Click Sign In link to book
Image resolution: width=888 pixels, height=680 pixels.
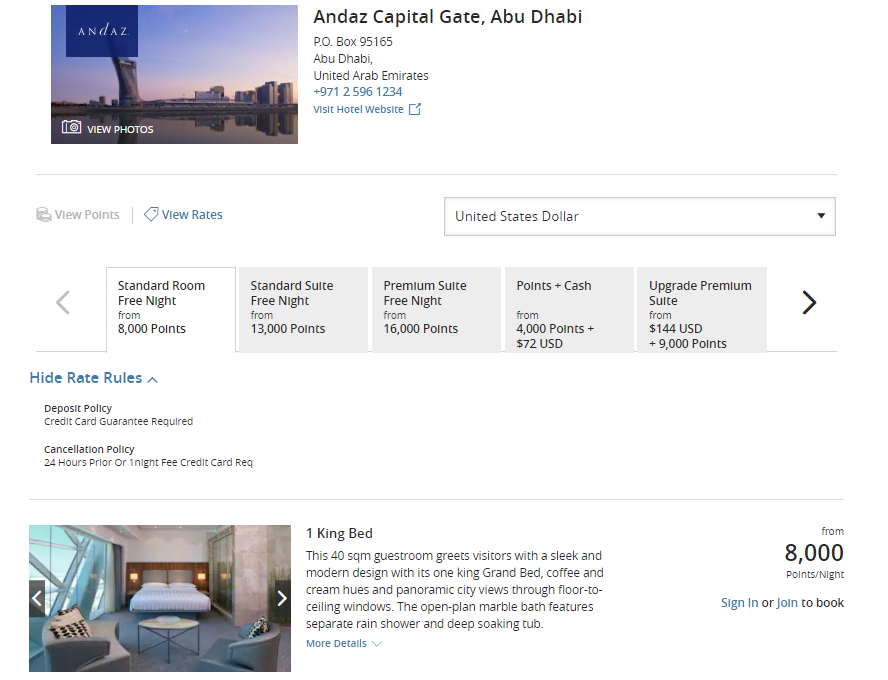739,603
